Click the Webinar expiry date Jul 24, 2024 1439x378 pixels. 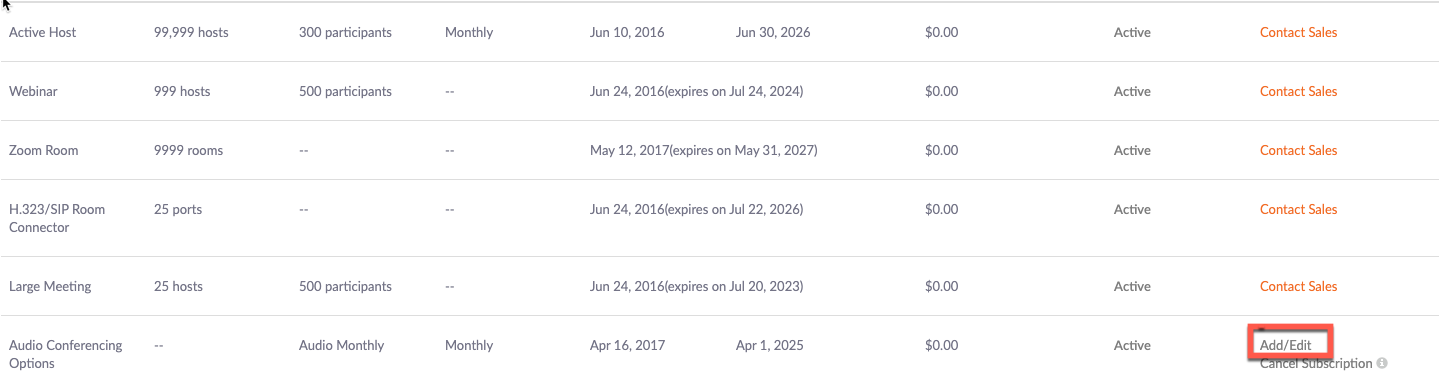coord(765,91)
